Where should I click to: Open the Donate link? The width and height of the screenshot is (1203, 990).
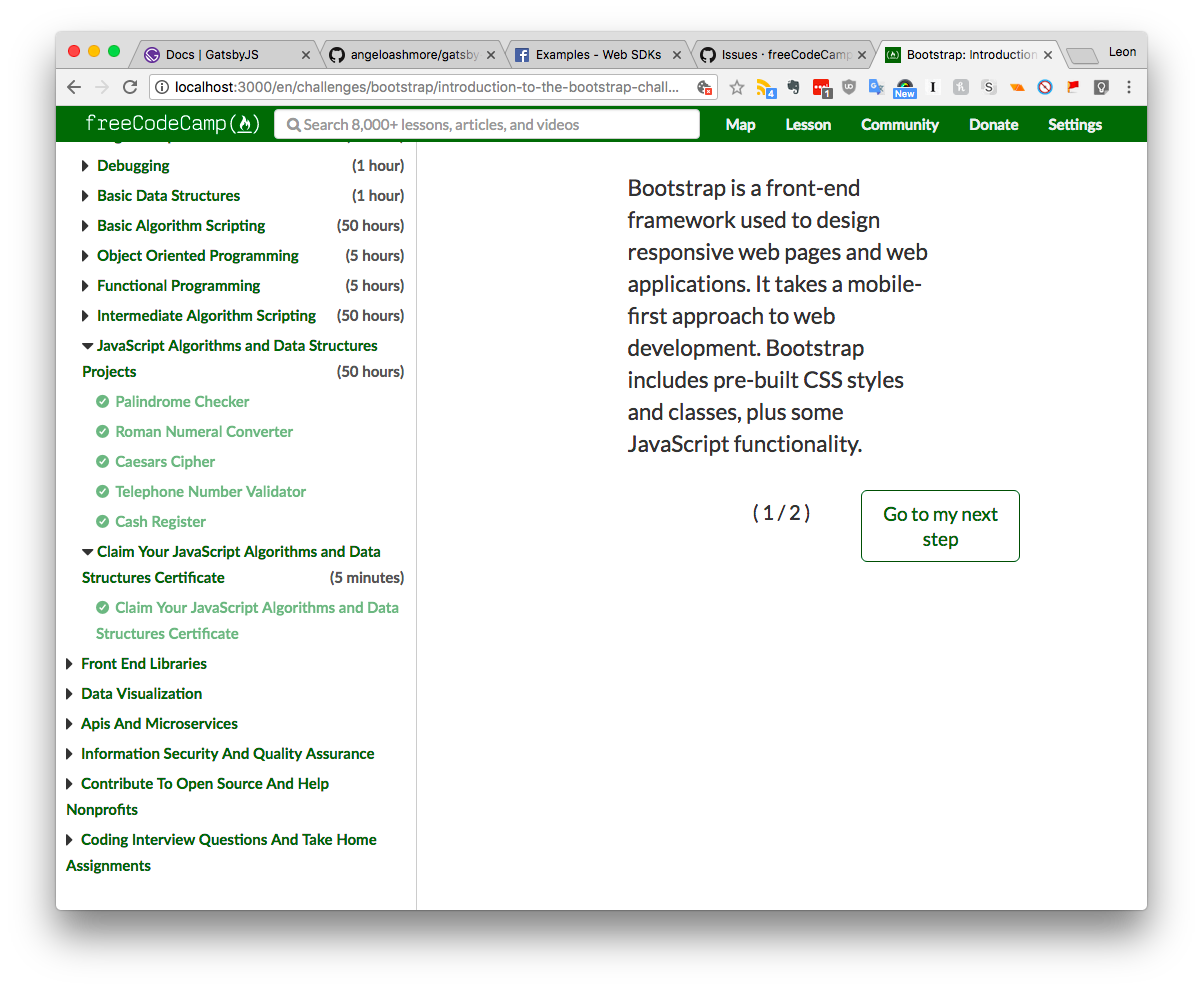(993, 124)
